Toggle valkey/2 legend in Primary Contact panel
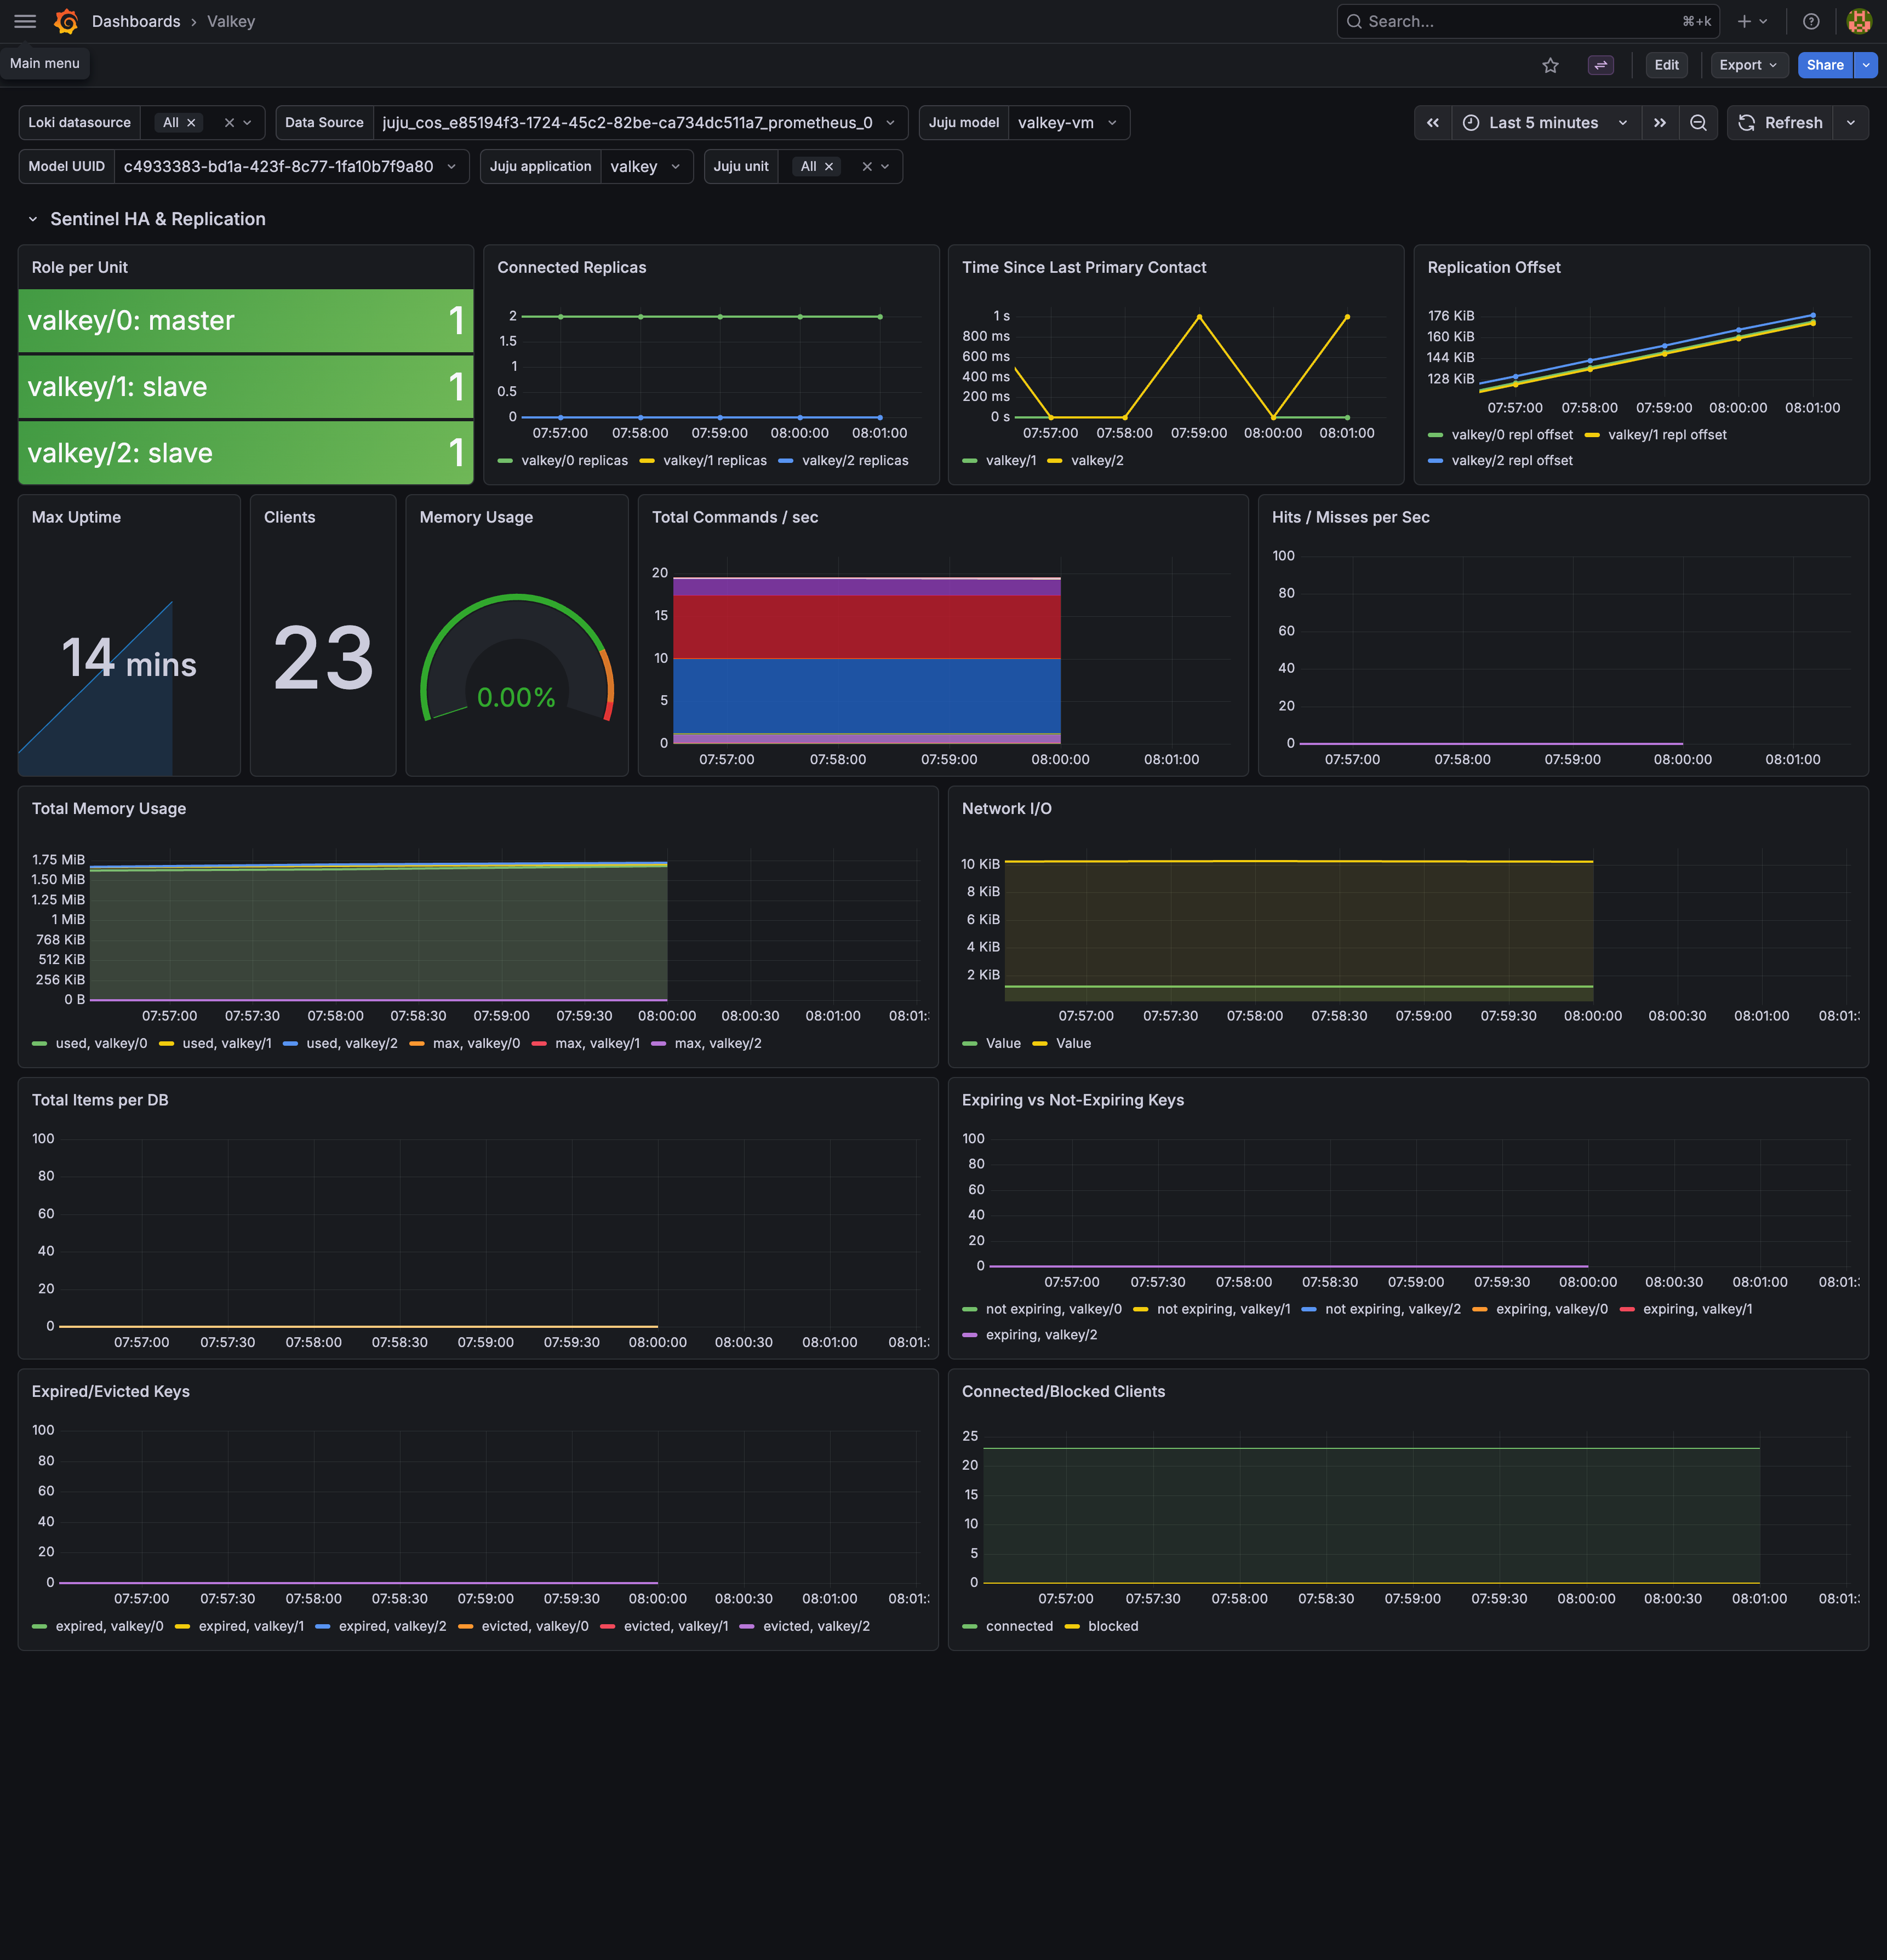 (x=1097, y=461)
